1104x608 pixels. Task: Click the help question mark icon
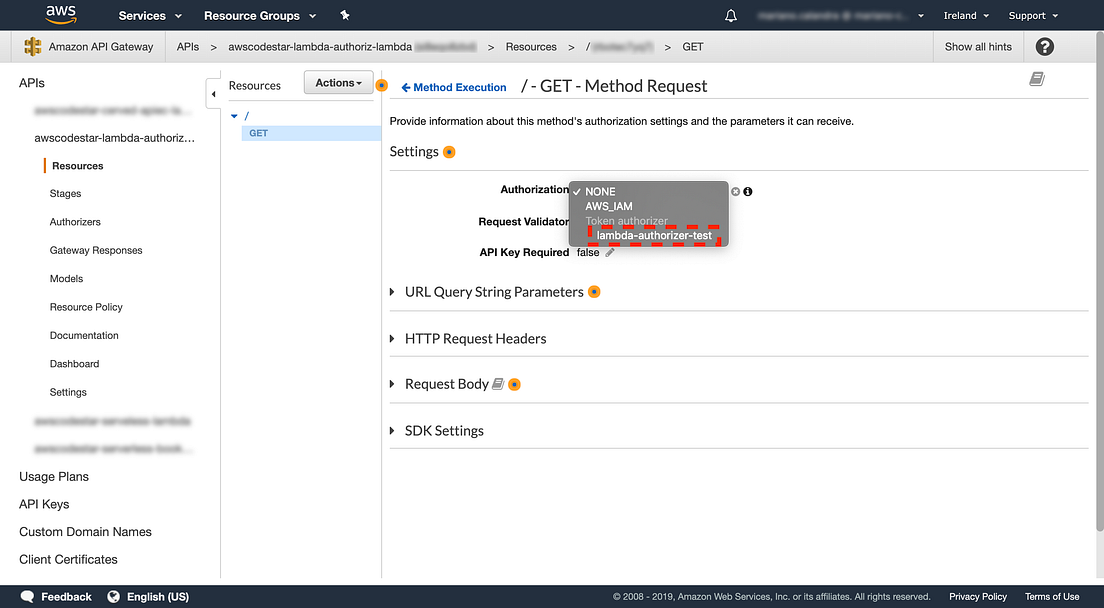coord(1045,47)
